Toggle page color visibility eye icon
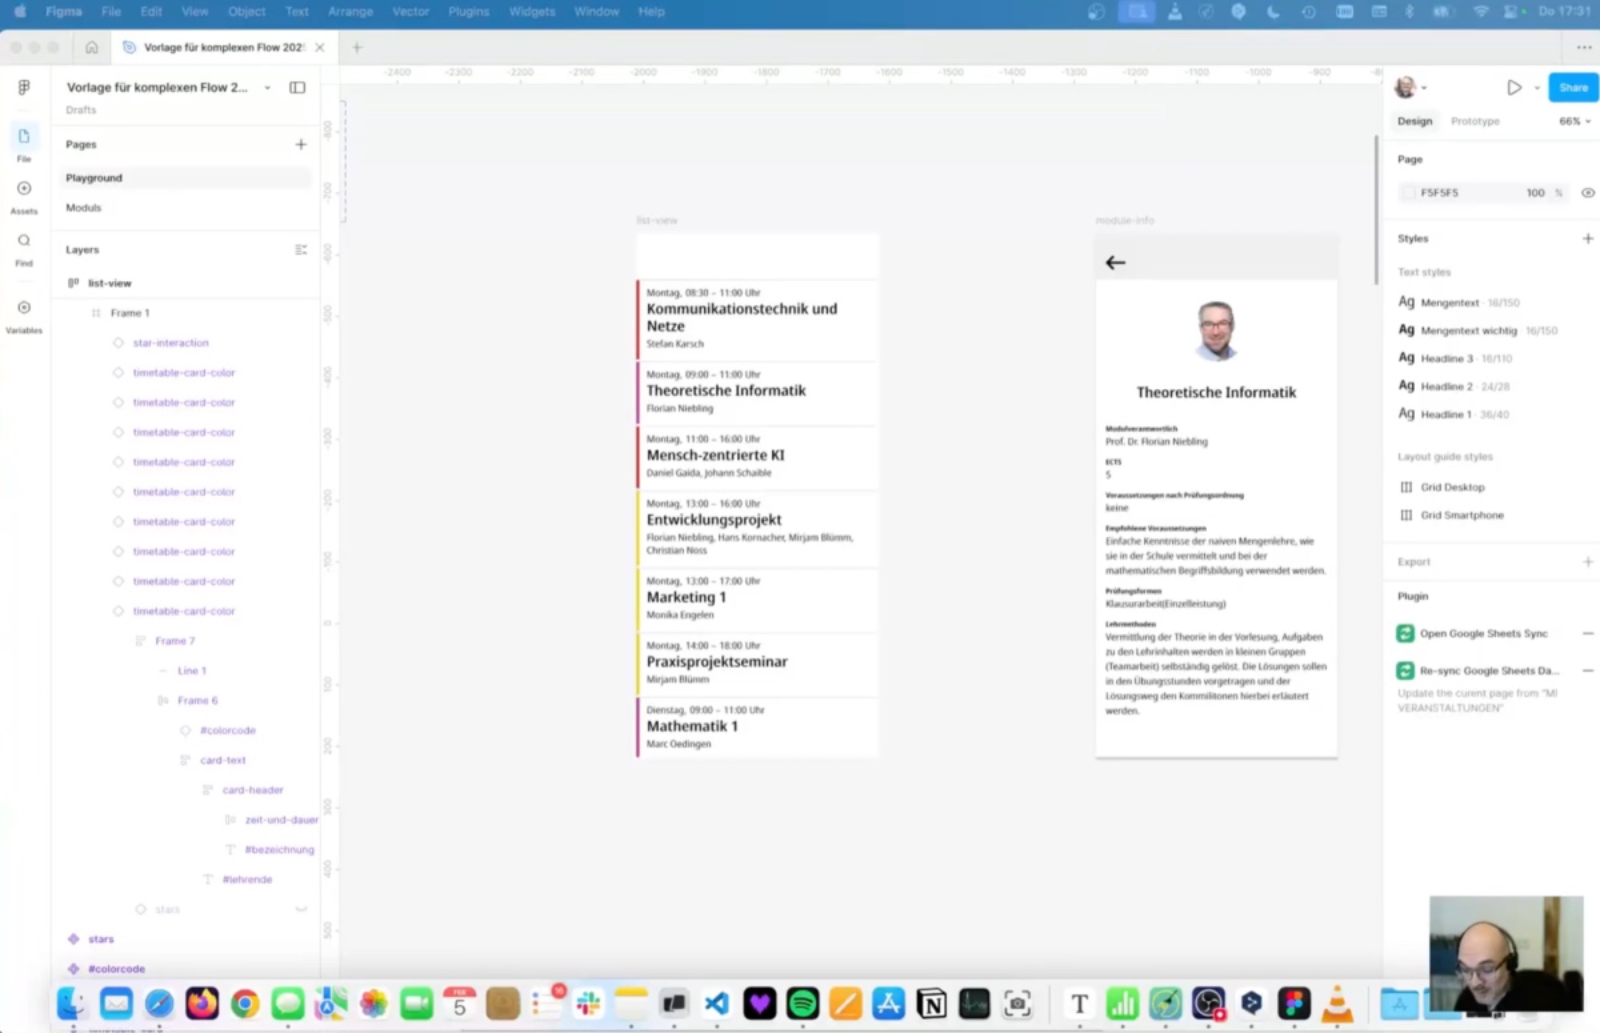This screenshot has width=1600, height=1033. pyautogui.click(x=1588, y=193)
